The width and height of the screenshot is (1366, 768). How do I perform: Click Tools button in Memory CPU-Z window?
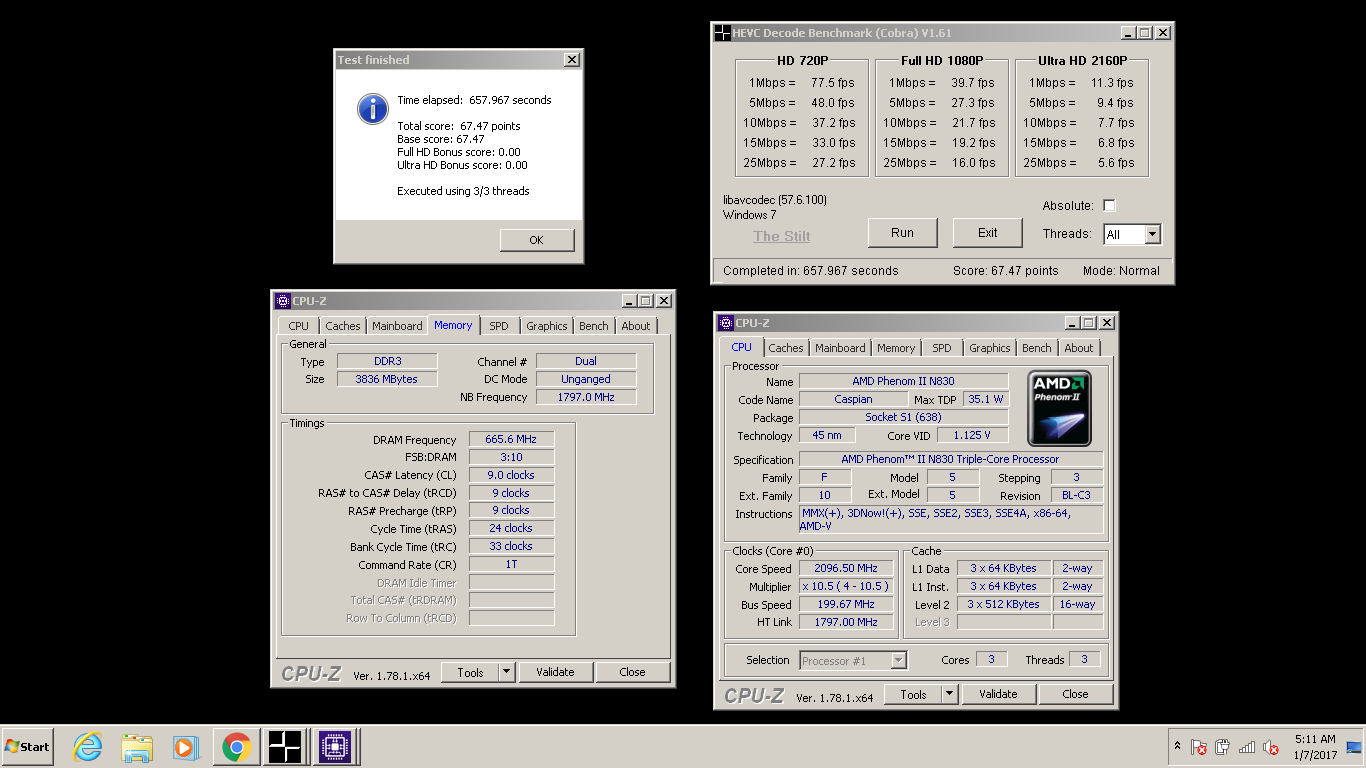point(469,673)
